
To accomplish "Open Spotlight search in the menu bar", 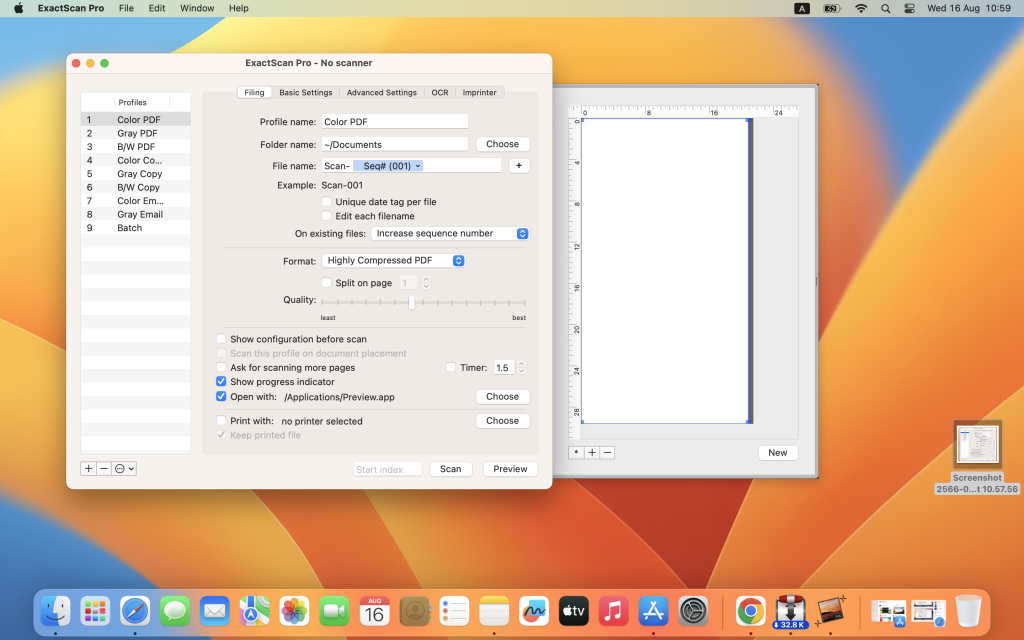I will click(x=886, y=8).
